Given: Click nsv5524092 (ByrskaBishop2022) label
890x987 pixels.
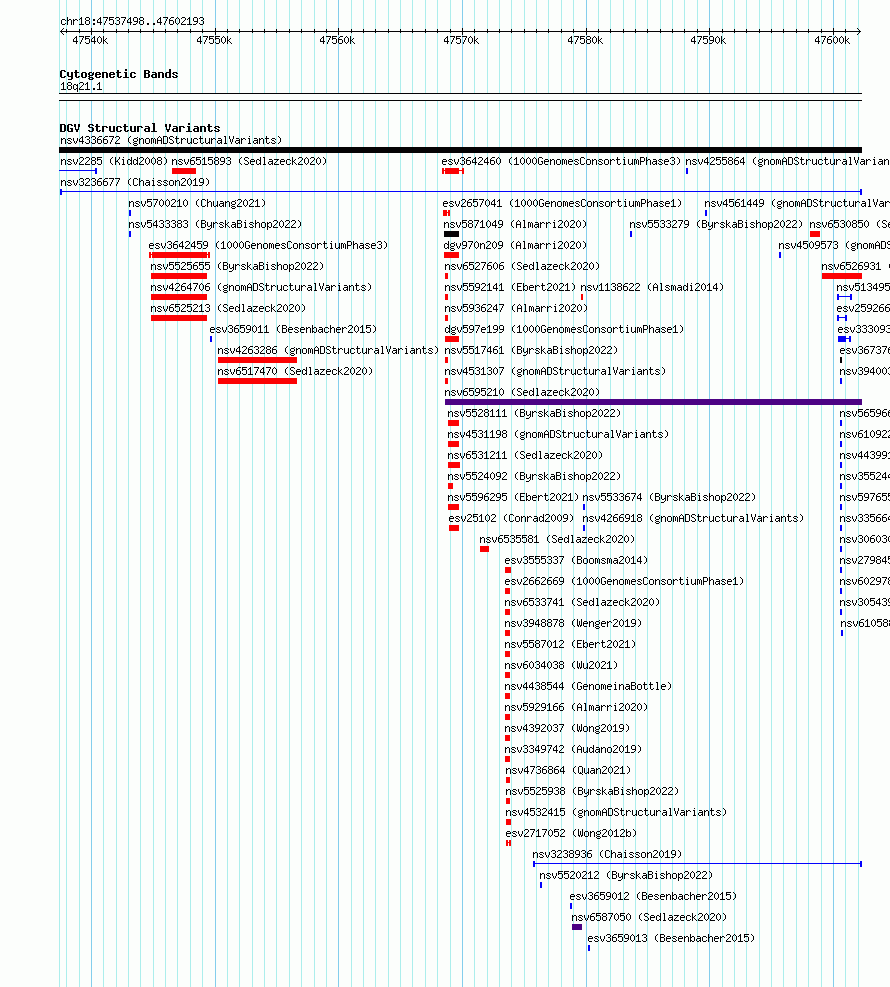Looking at the screenshot, I should coord(534,476).
